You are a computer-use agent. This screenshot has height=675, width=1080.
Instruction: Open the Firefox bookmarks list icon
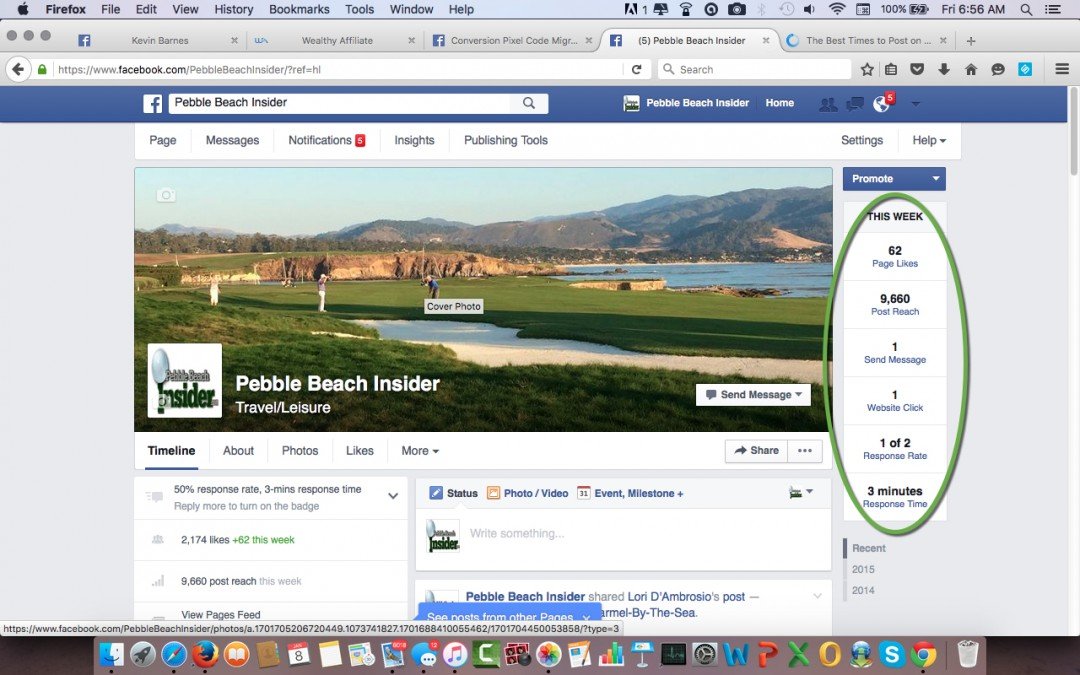point(891,70)
